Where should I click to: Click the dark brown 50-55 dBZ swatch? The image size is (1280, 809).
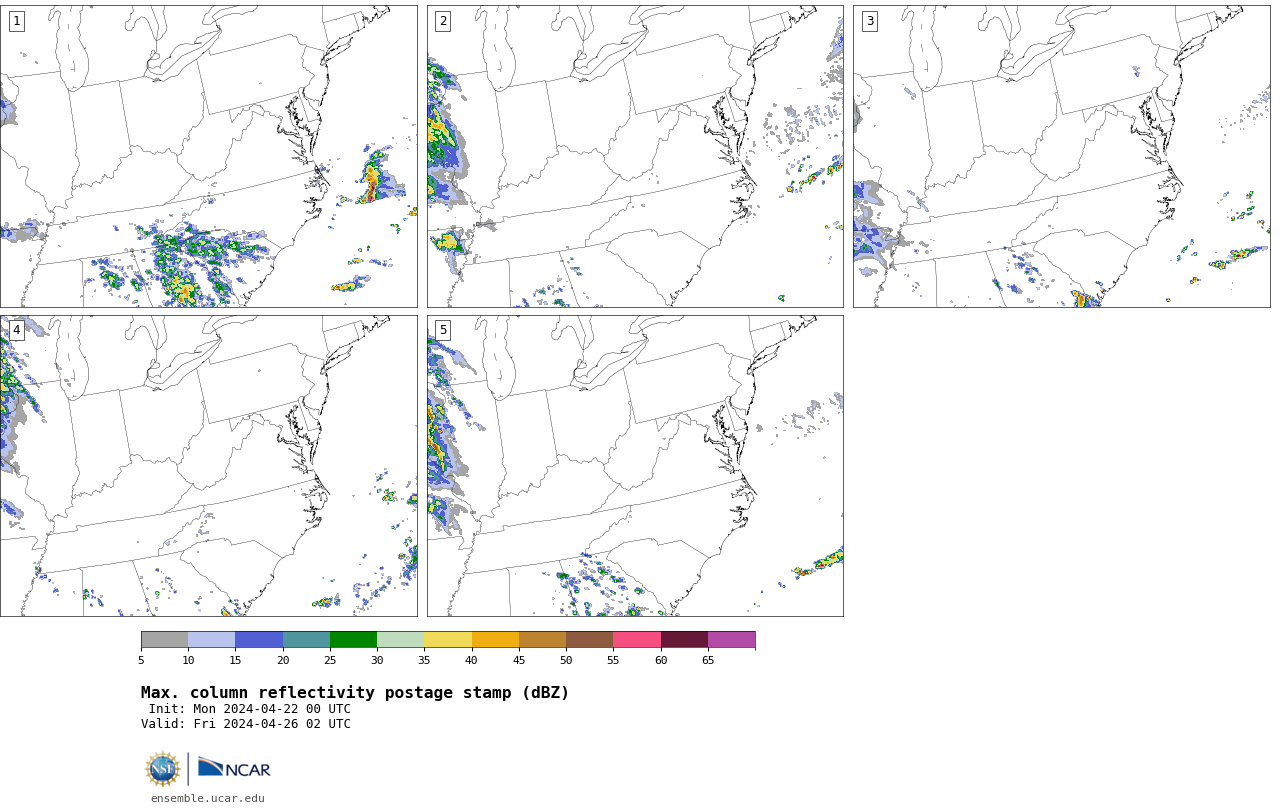[589, 640]
